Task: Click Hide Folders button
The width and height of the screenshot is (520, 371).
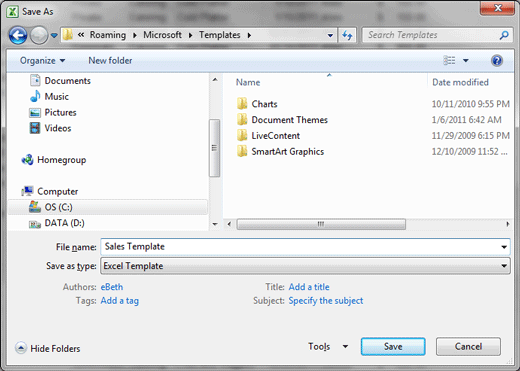Action: click(x=48, y=348)
